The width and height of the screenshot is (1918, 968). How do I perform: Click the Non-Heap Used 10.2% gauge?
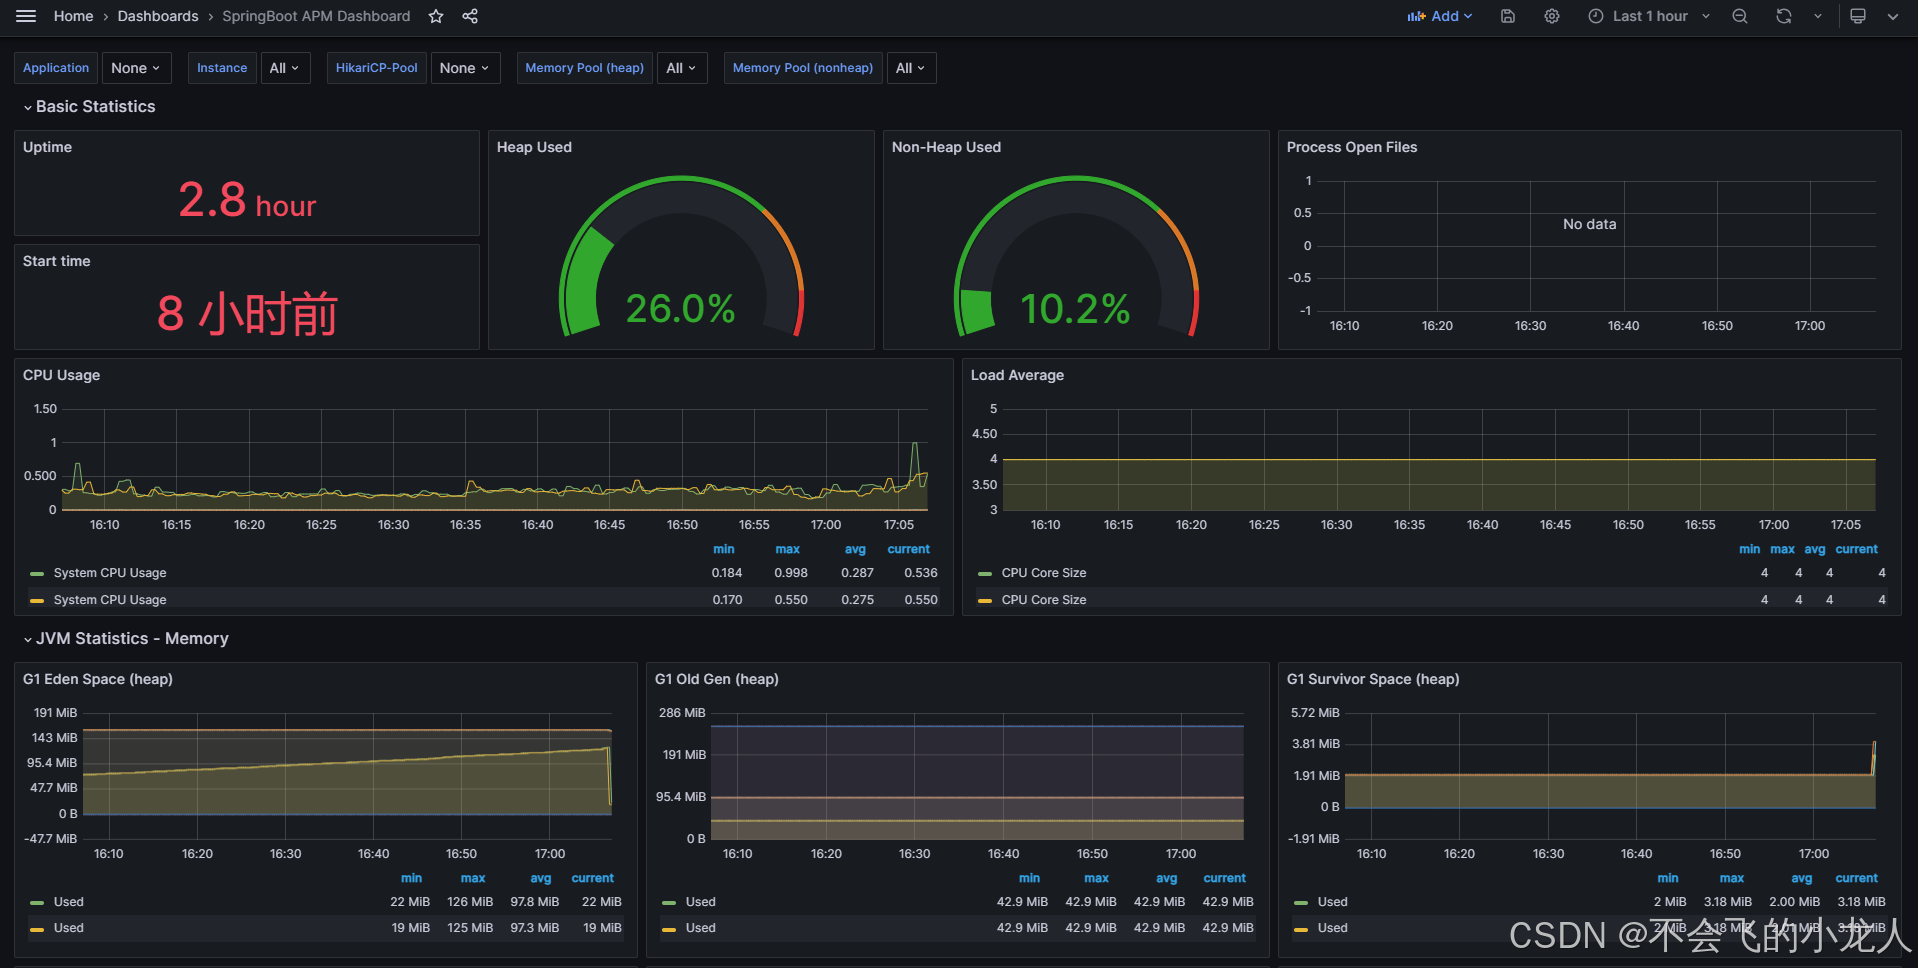[x=1076, y=256]
